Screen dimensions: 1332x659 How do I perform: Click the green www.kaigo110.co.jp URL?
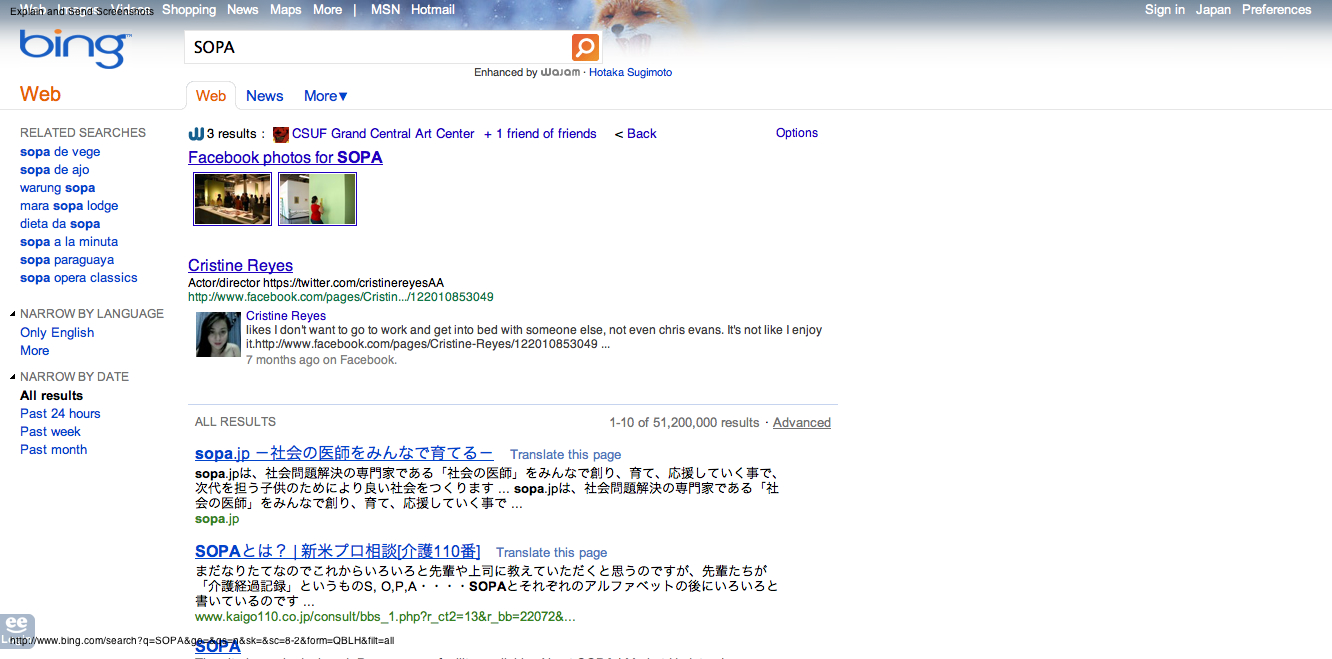click(x=385, y=617)
